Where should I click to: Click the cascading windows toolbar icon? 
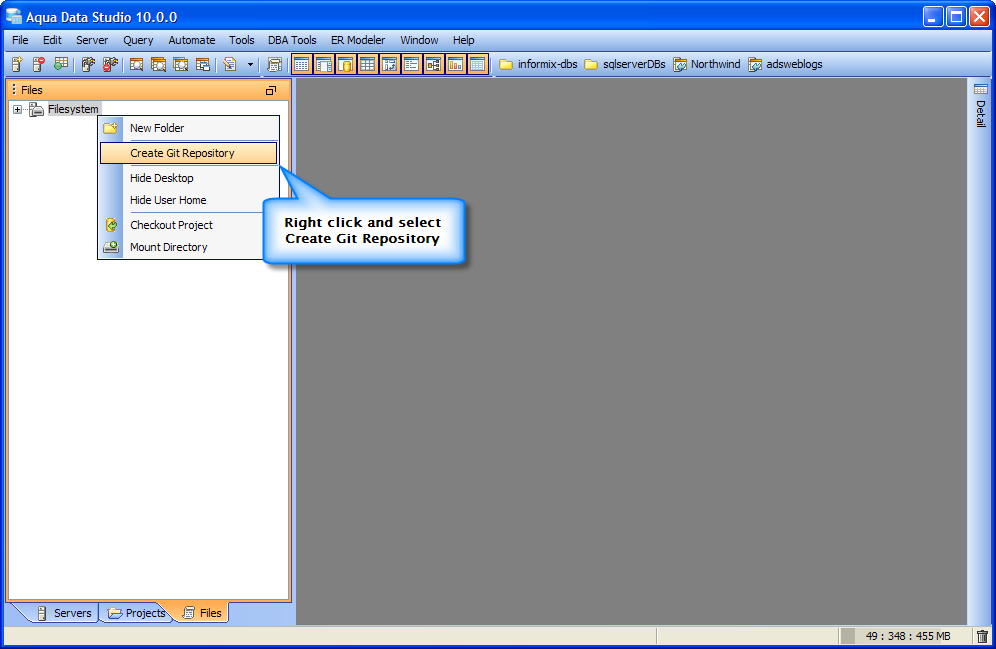(x=203, y=64)
